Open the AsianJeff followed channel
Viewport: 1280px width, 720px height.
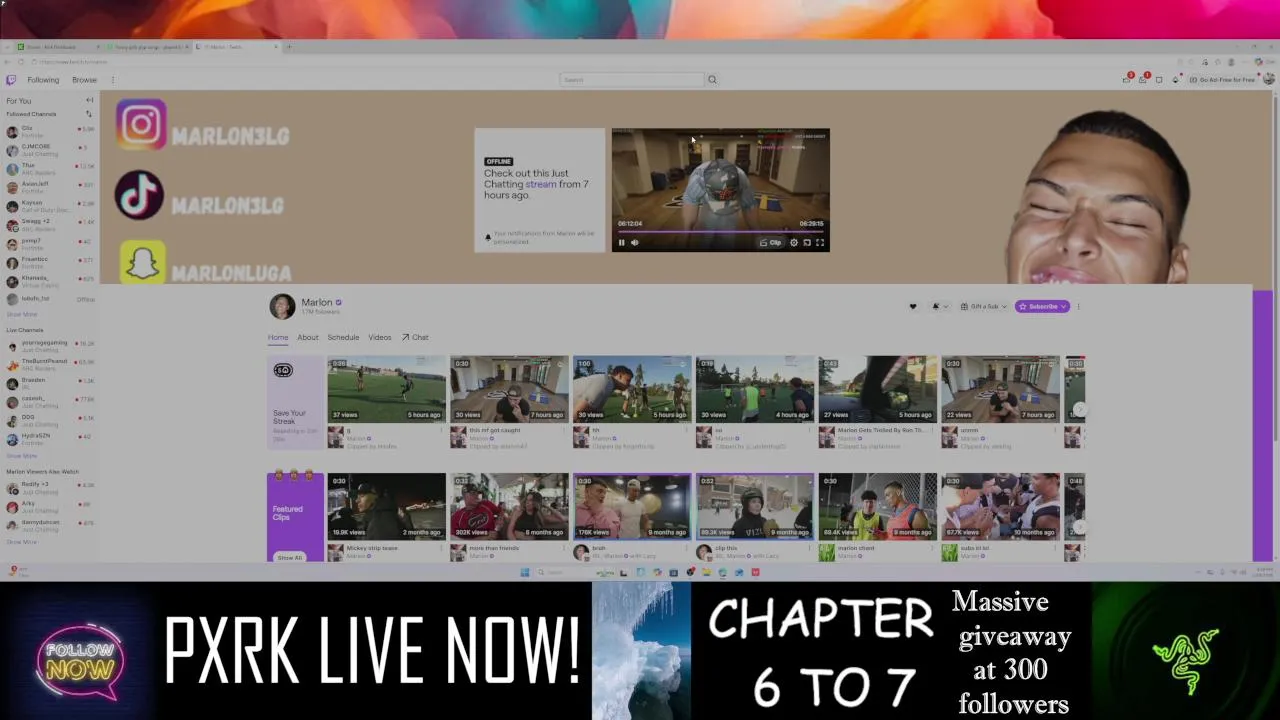click(x=50, y=187)
